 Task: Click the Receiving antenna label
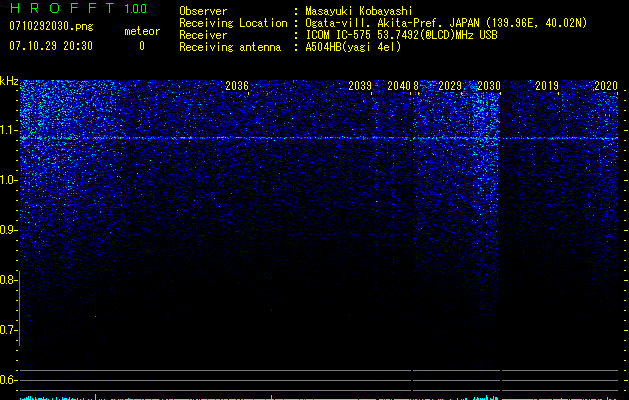pos(230,47)
